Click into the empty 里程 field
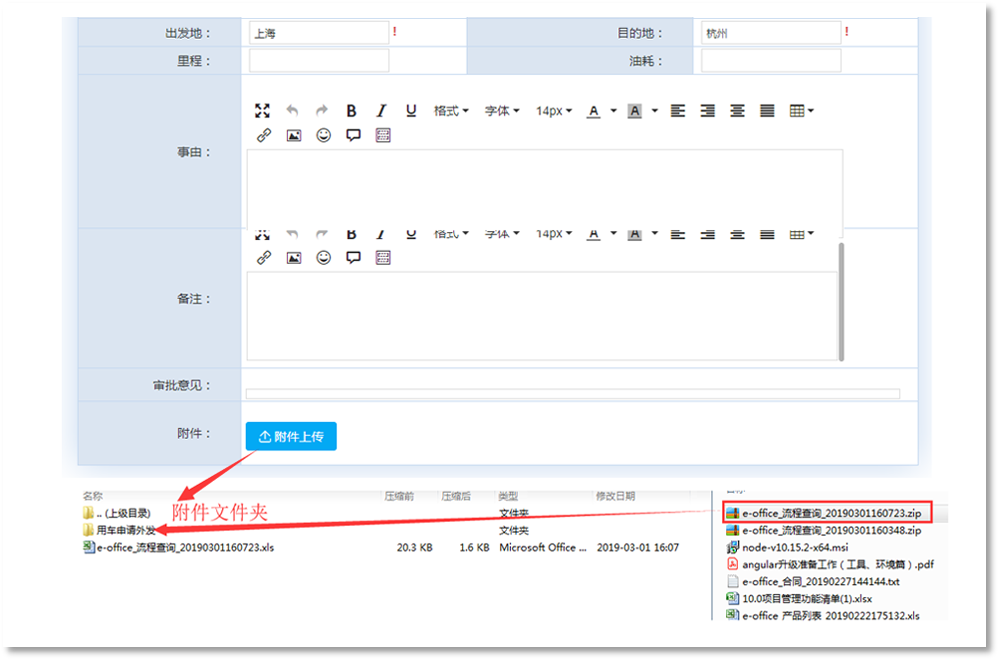This screenshot has height=660, width=1000. tap(319, 61)
